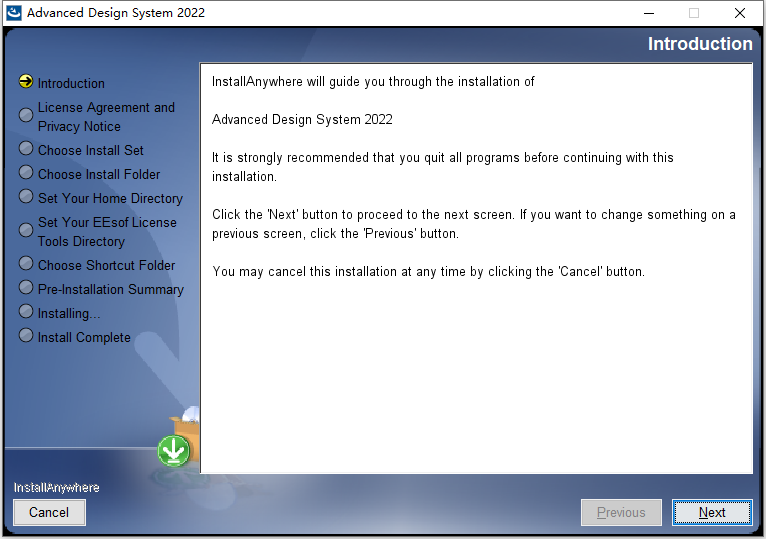Select the 'Choose Install Set' step text
Screen dimensions: 766x539
point(90,151)
